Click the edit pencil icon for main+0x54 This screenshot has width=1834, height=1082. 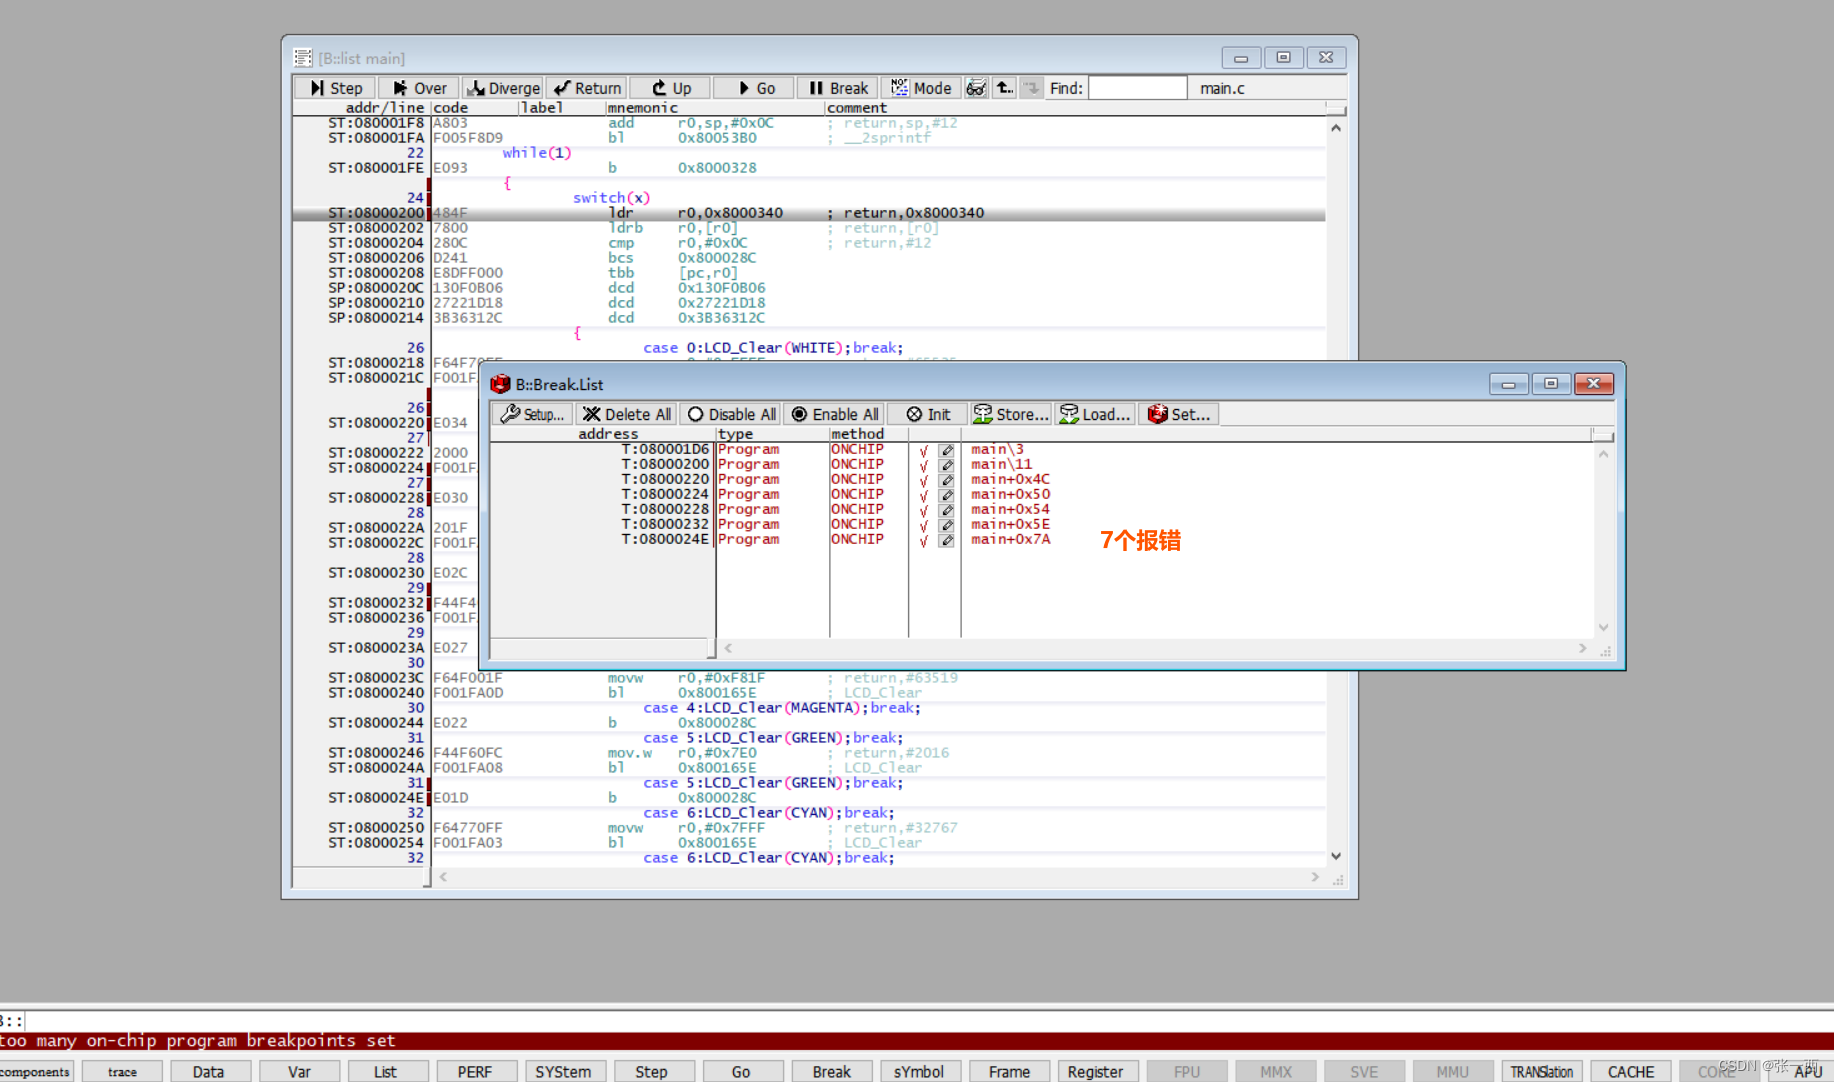946,510
